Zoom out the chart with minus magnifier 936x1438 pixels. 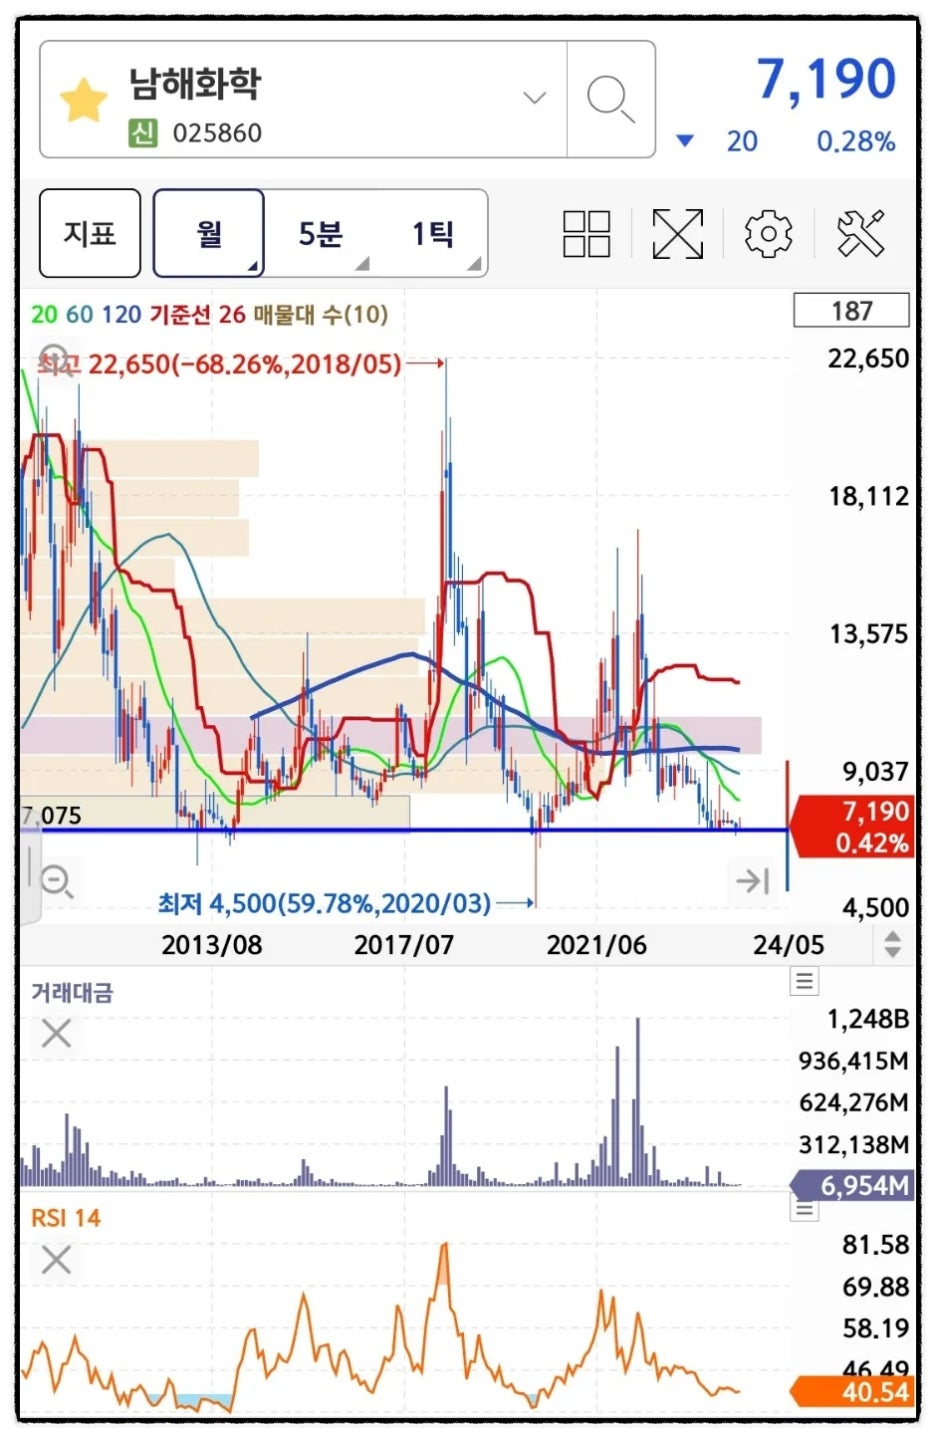point(56,882)
